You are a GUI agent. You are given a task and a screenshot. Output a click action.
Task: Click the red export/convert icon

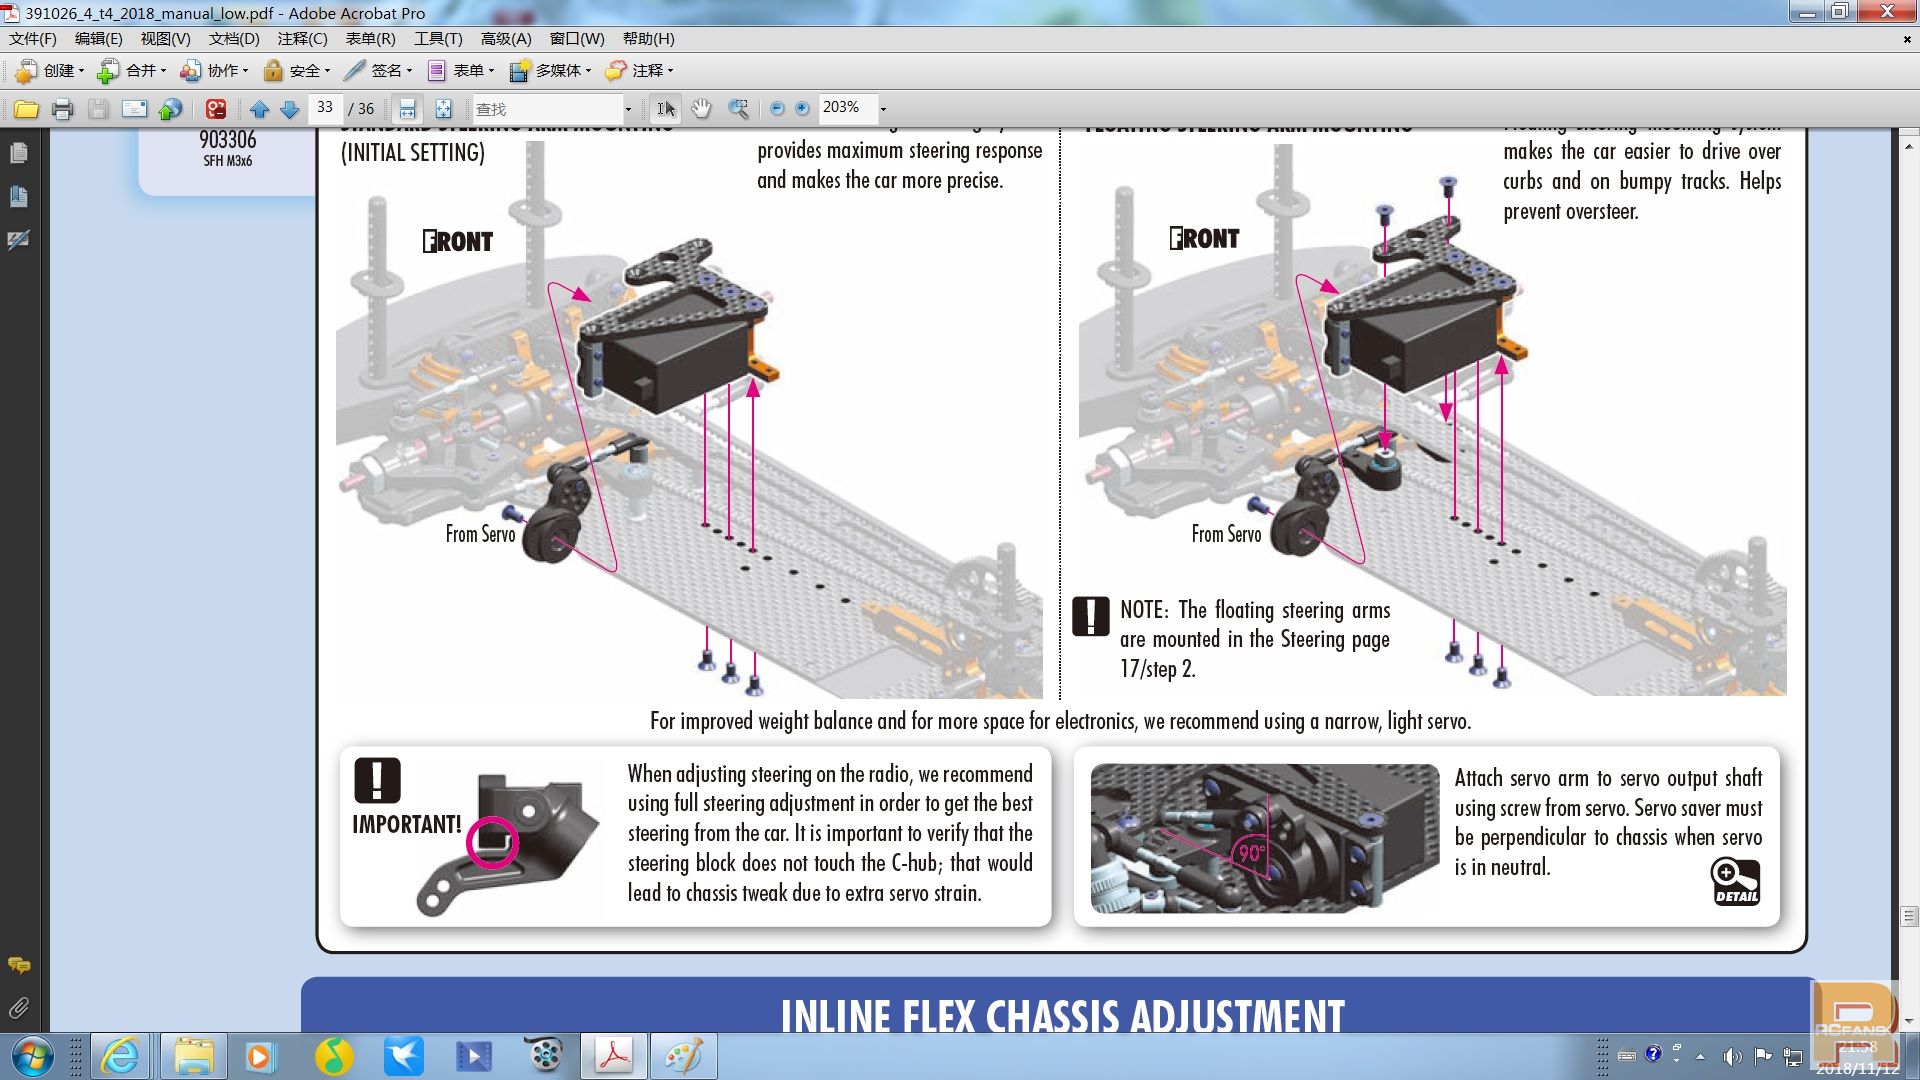coord(216,109)
